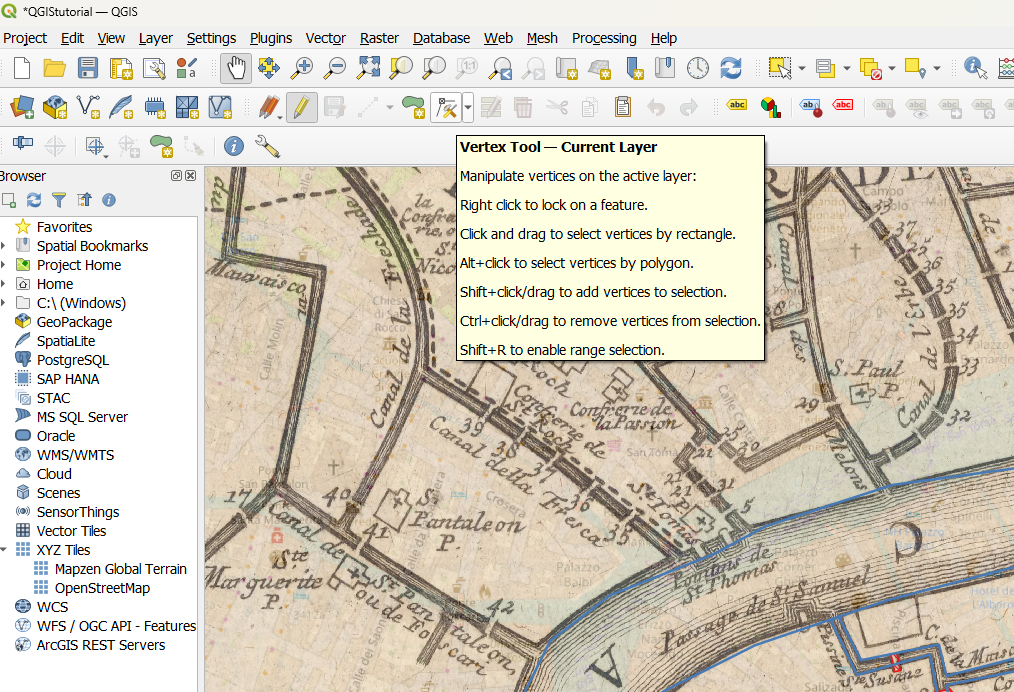Image resolution: width=1014 pixels, height=692 pixels.
Task: Open the blue info help icon in toolbar
Action: (x=233, y=147)
